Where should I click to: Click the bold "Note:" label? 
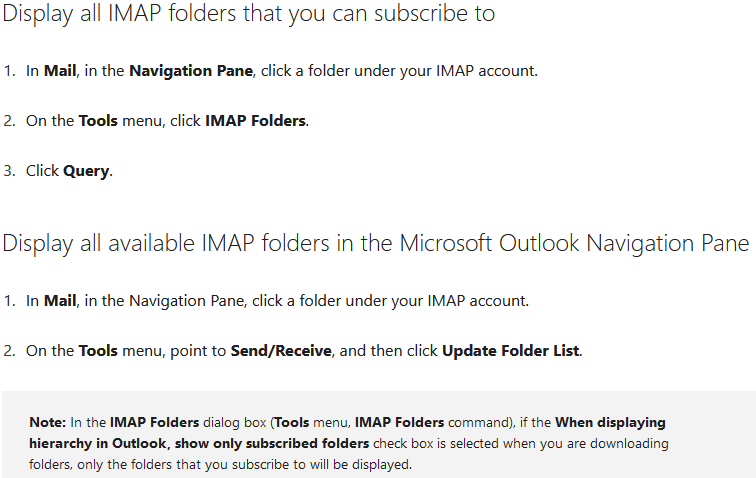(47, 423)
